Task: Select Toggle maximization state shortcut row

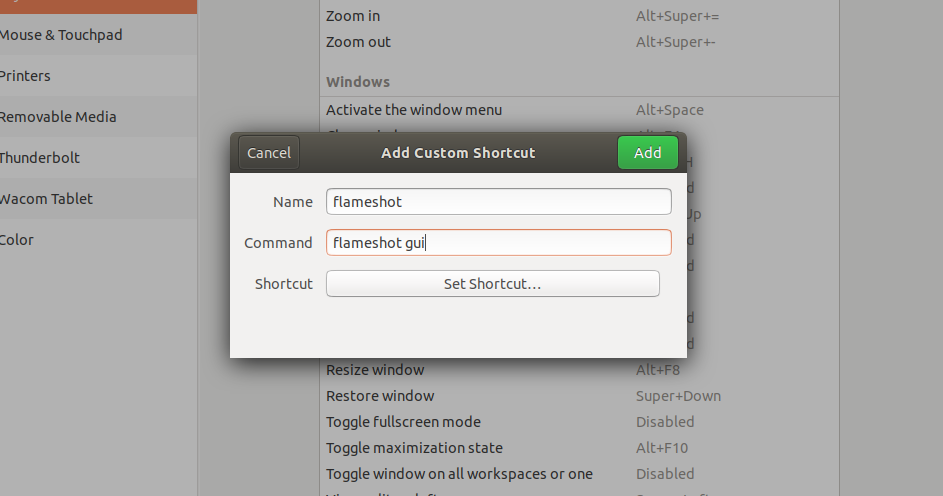Action: (x=579, y=448)
